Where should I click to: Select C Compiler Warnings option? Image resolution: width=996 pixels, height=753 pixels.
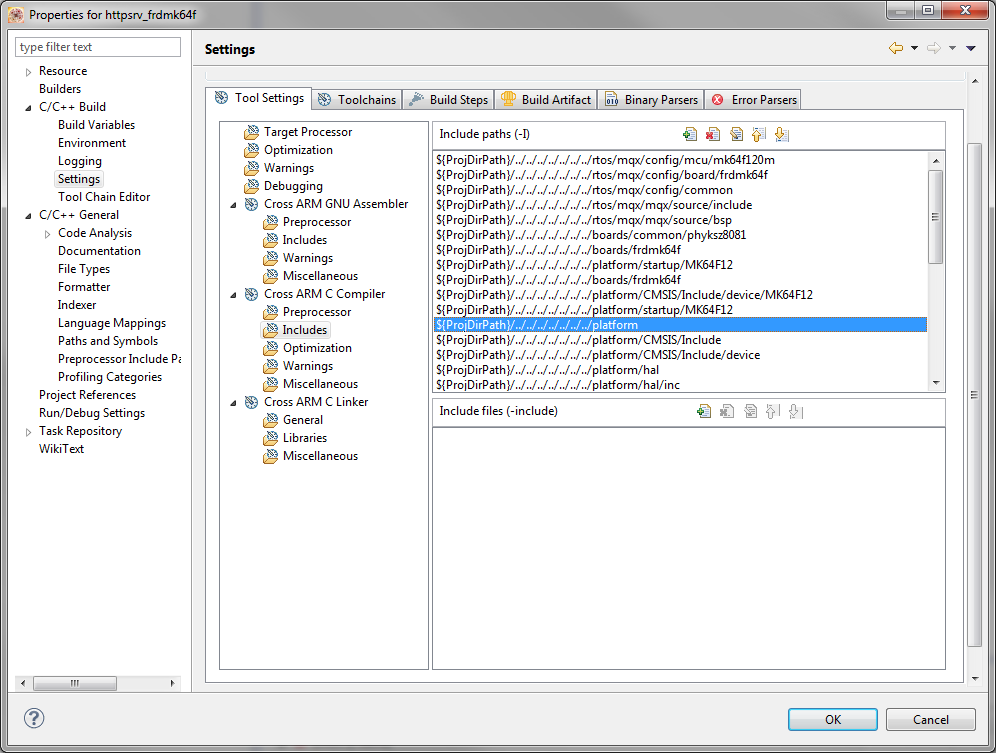coord(308,366)
